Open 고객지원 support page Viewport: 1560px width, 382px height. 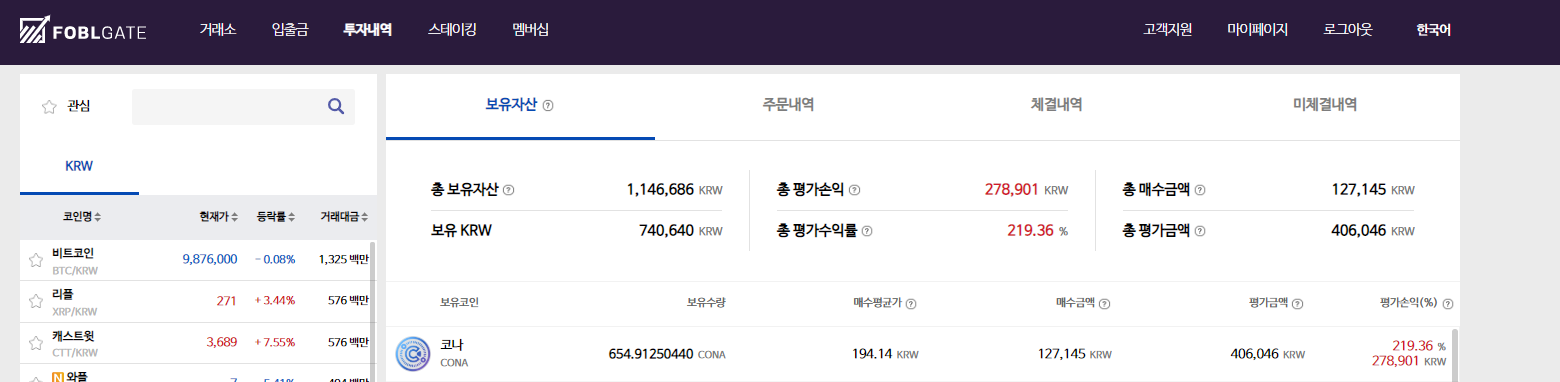point(1168,30)
